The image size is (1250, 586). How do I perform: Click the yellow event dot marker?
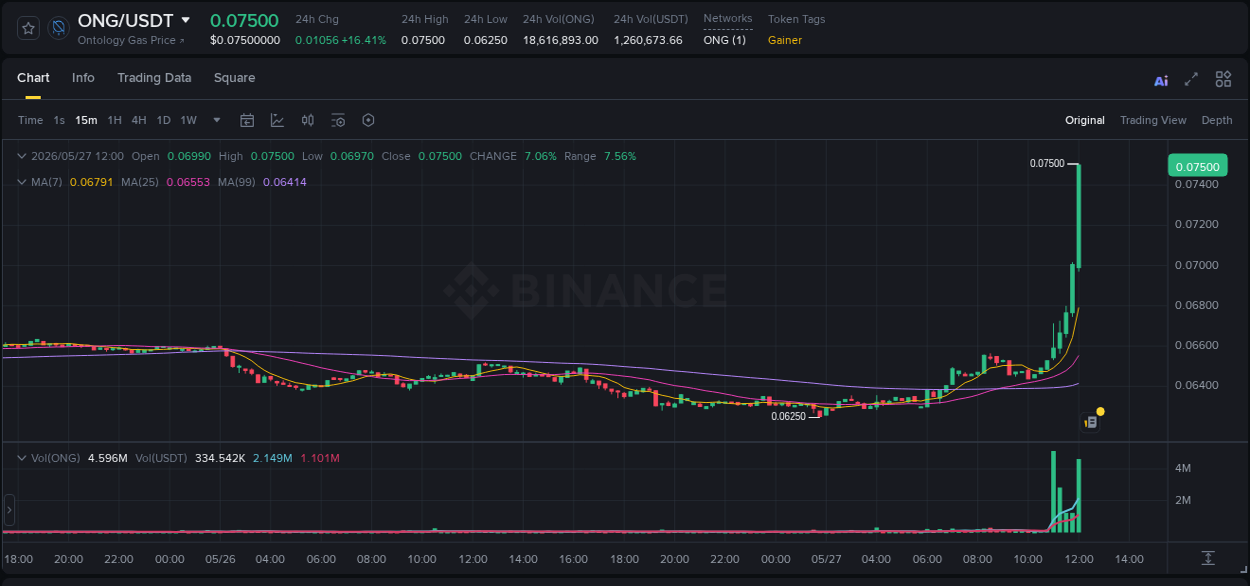pos(1100,411)
